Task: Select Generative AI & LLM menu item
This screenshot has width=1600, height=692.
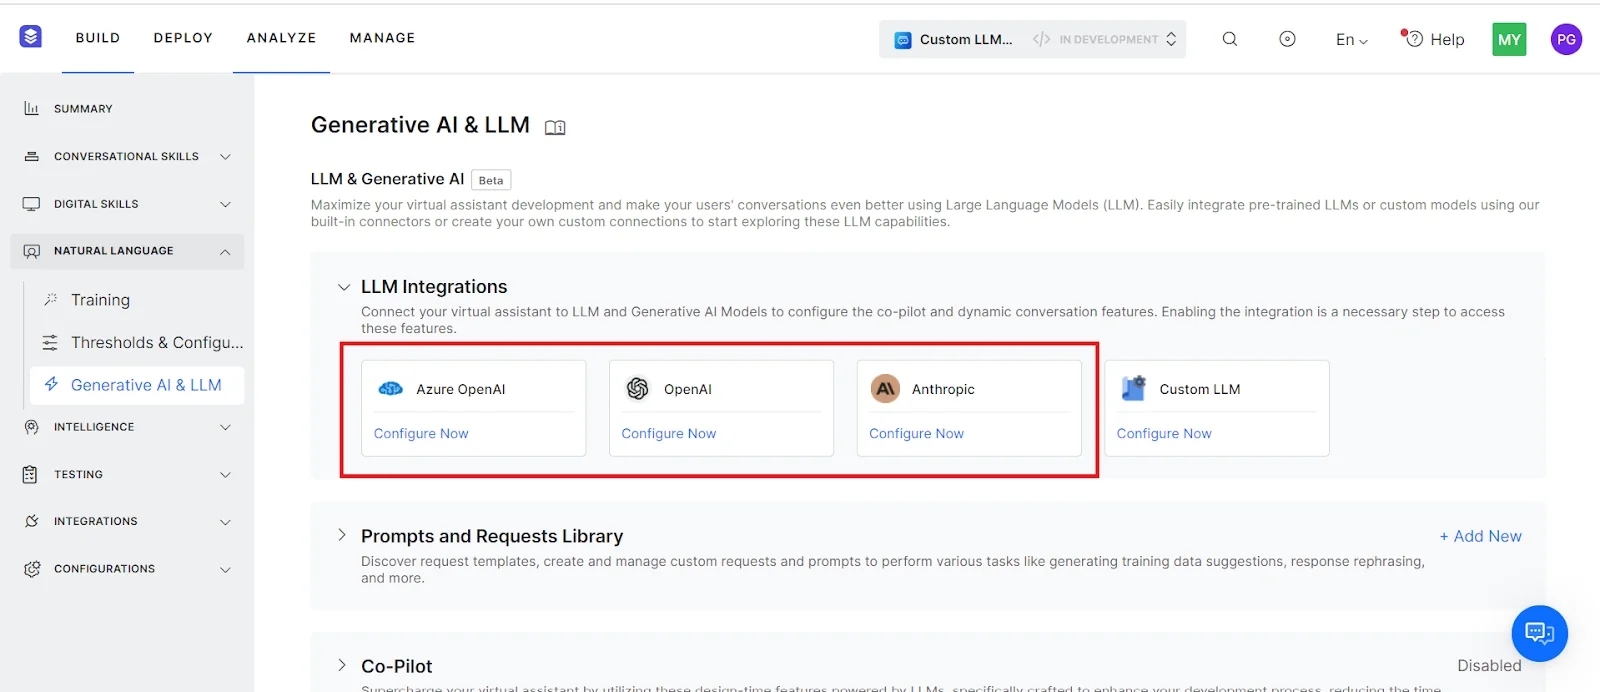Action: pos(137,385)
